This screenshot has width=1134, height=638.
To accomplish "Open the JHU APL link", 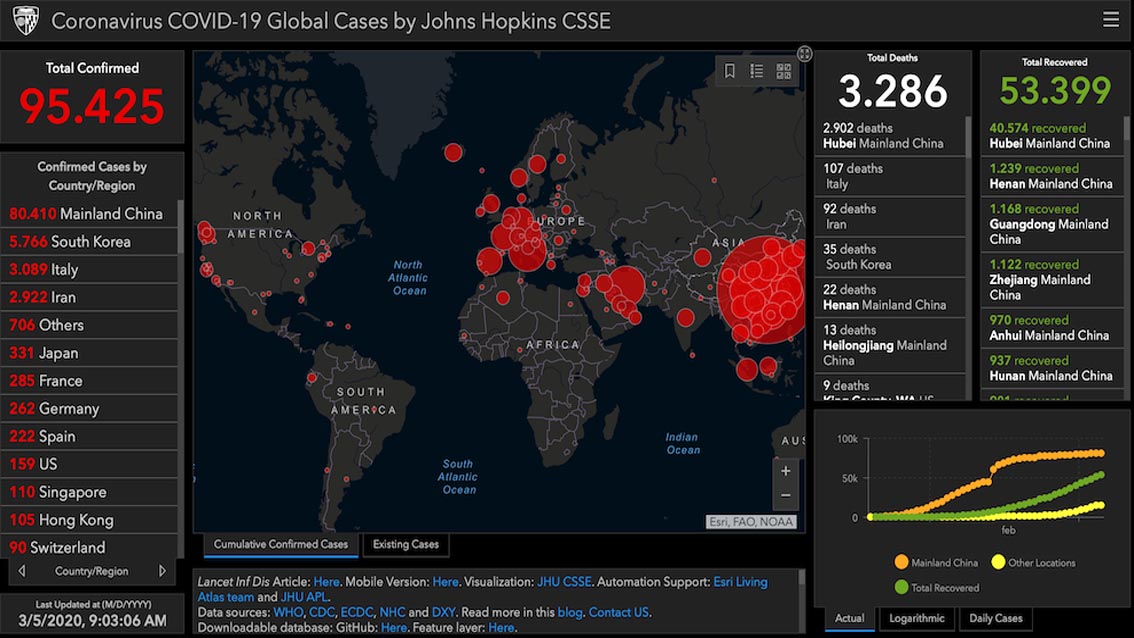I will click(x=304, y=597).
